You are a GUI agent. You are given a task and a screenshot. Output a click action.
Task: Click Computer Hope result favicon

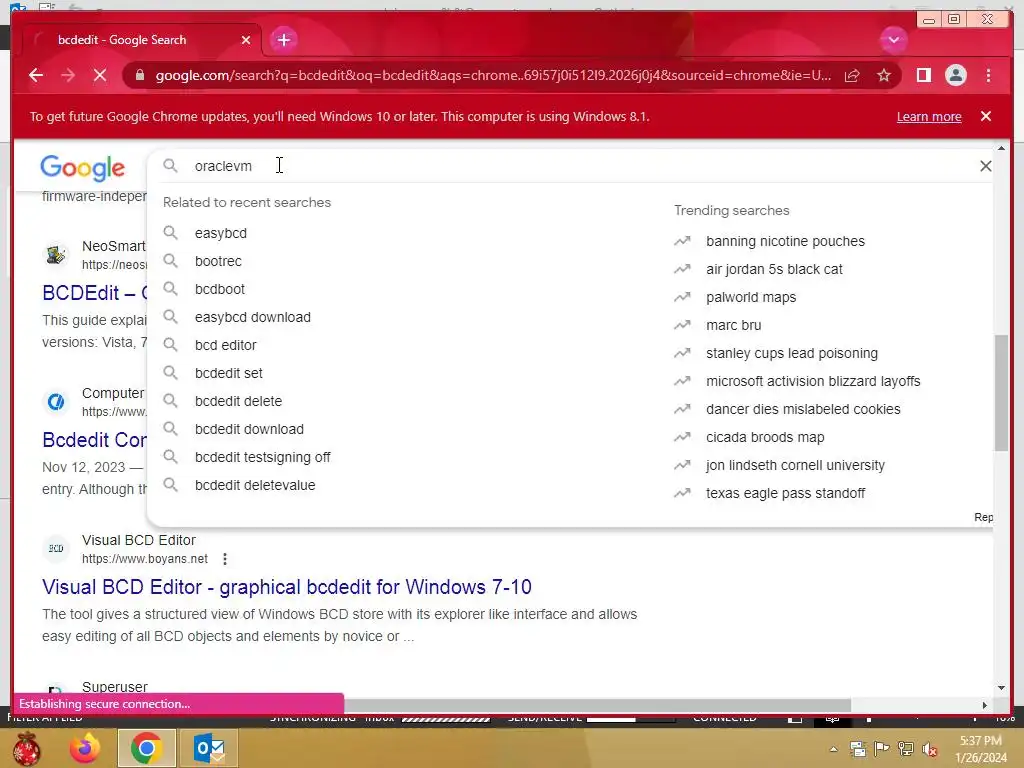[x=56, y=402]
